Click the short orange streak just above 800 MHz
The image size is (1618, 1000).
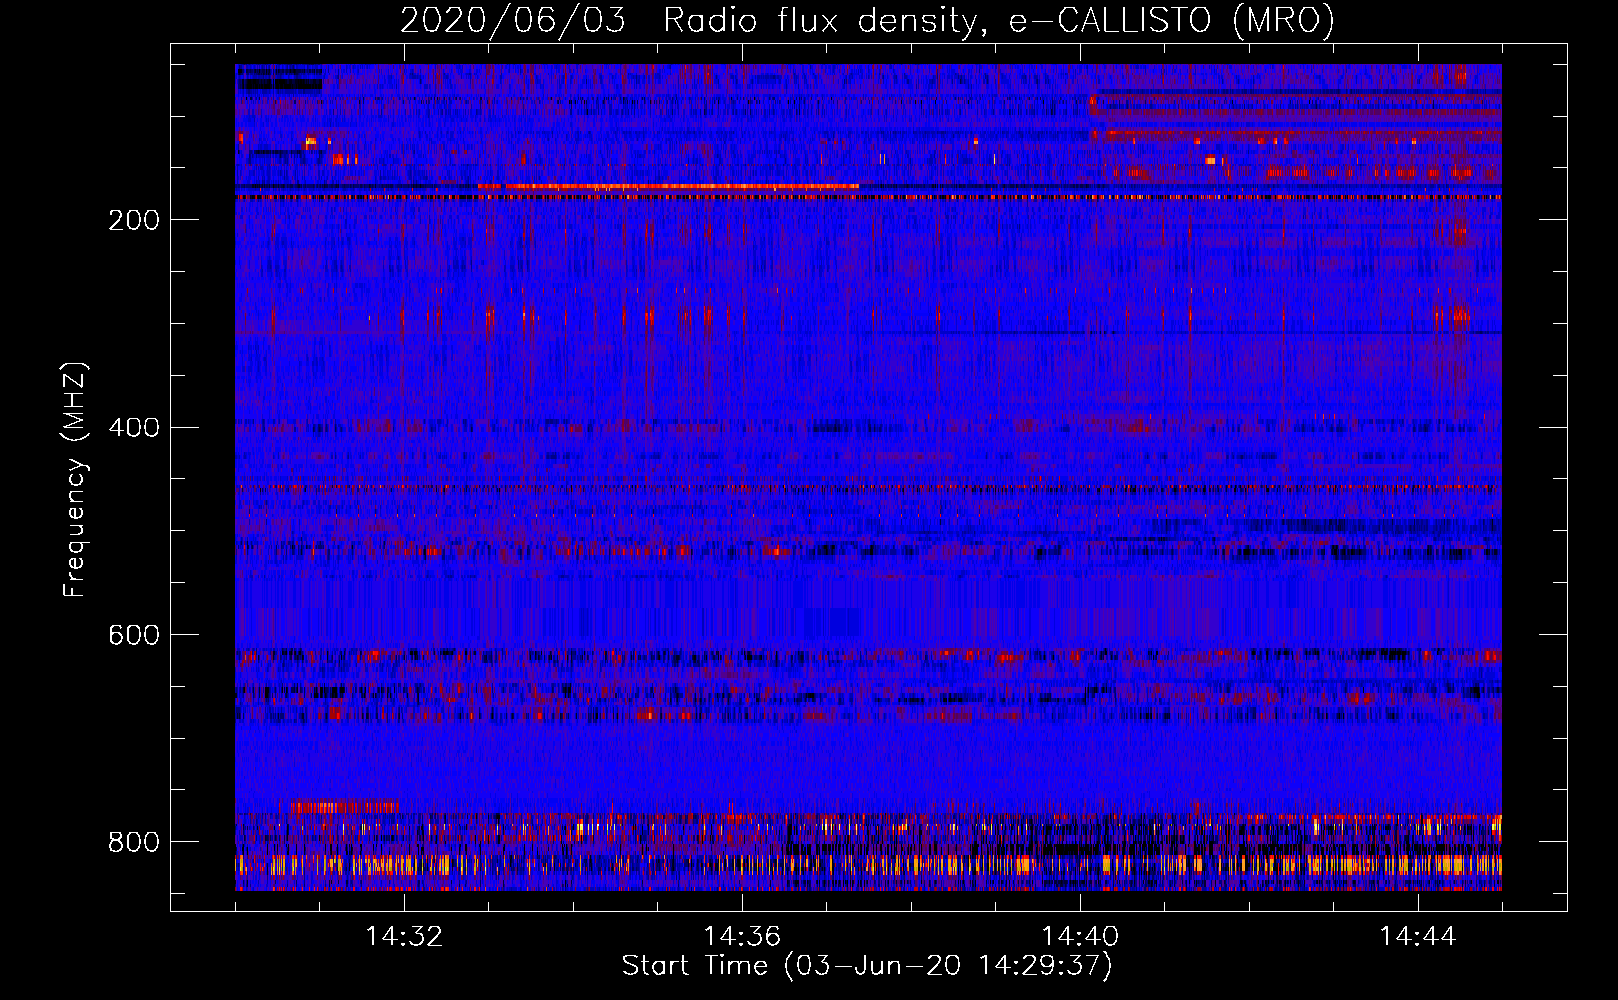tap(345, 806)
